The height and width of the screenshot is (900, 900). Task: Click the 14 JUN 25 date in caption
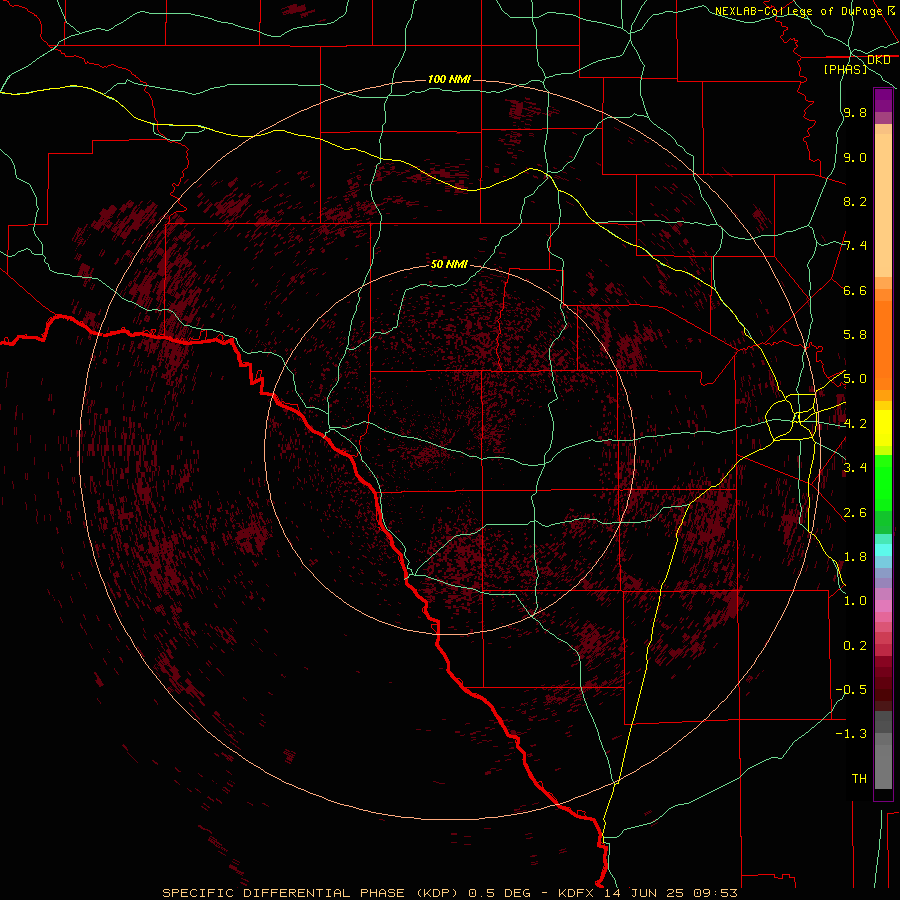(646, 893)
